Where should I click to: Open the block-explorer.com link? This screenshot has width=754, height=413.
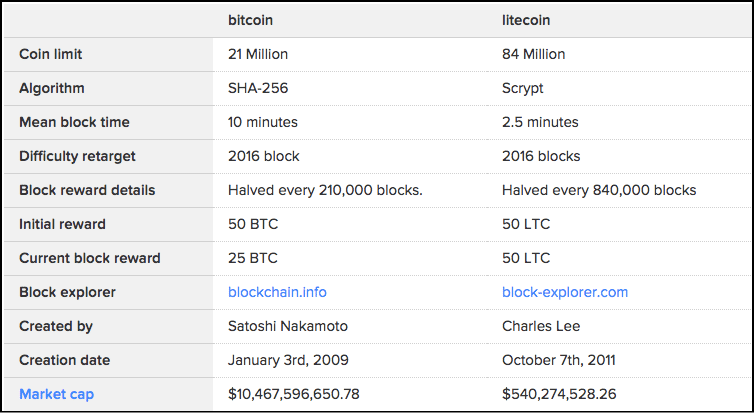pyautogui.click(x=564, y=292)
